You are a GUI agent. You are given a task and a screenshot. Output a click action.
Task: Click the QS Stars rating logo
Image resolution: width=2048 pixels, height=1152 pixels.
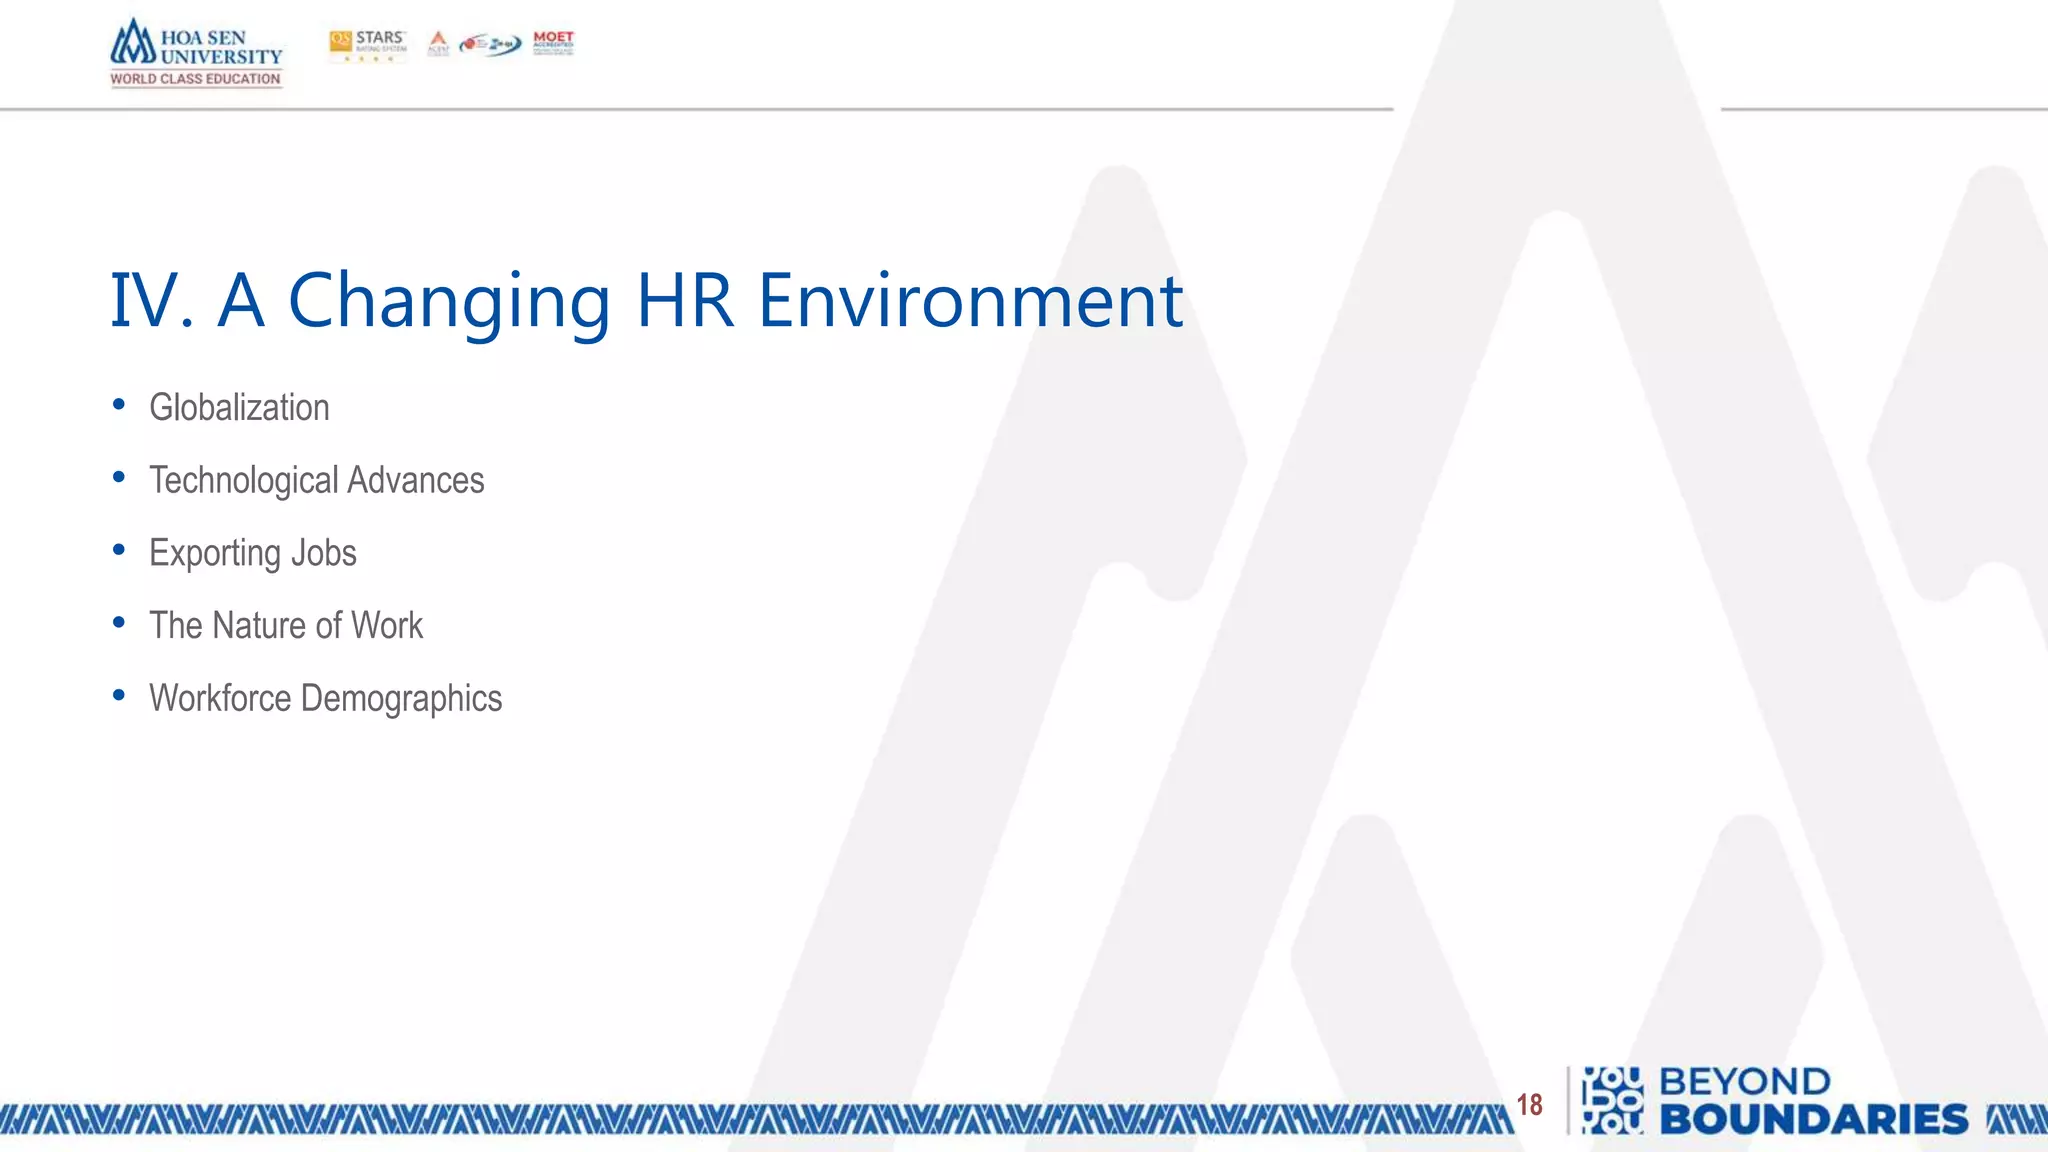tap(368, 45)
